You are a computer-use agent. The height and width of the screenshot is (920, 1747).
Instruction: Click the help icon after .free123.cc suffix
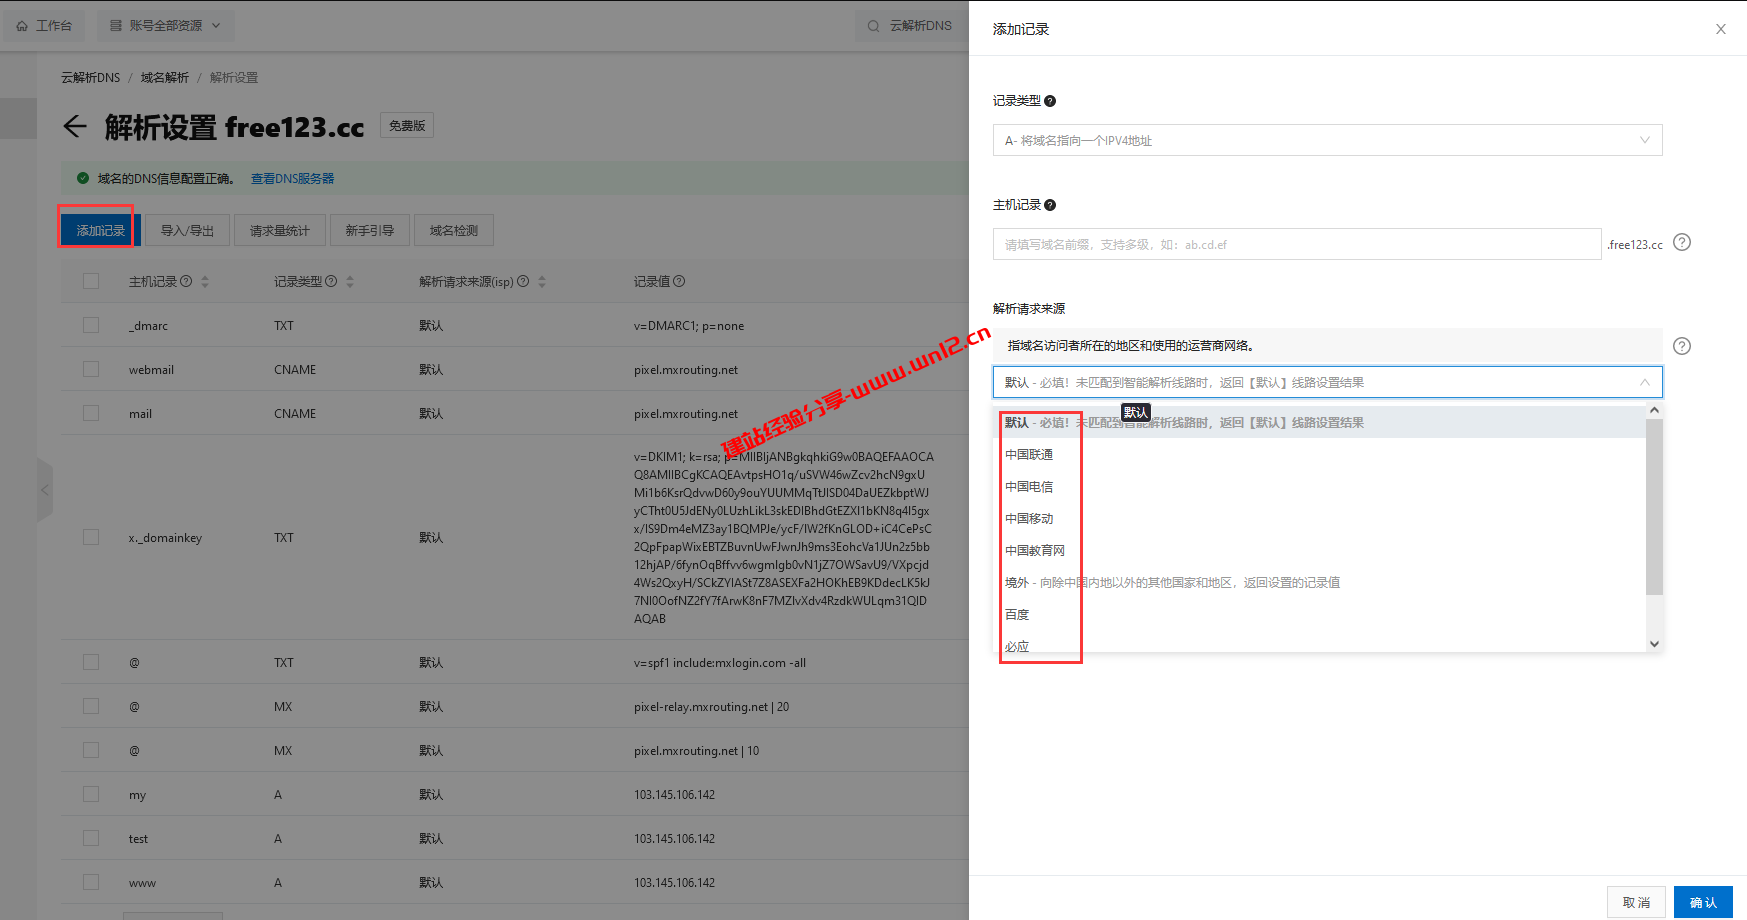(x=1682, y=242)
